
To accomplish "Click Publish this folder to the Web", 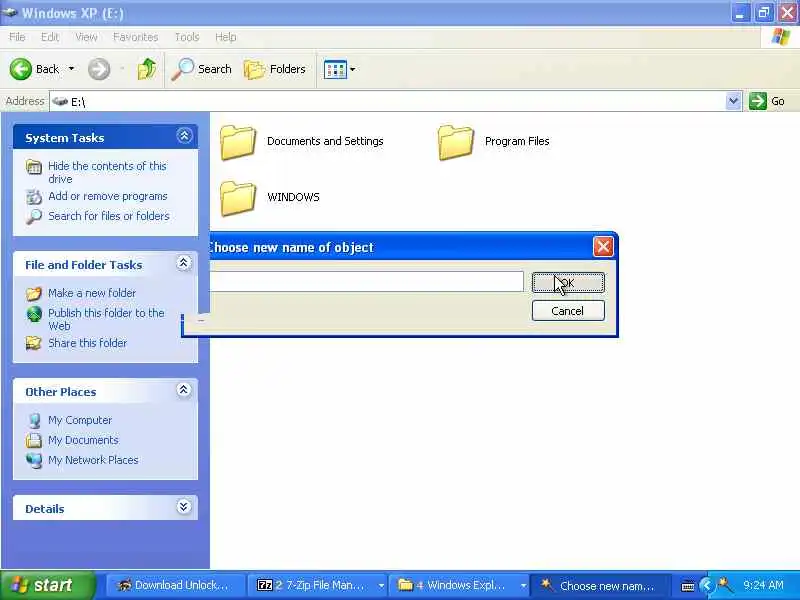I will point(106,319).
